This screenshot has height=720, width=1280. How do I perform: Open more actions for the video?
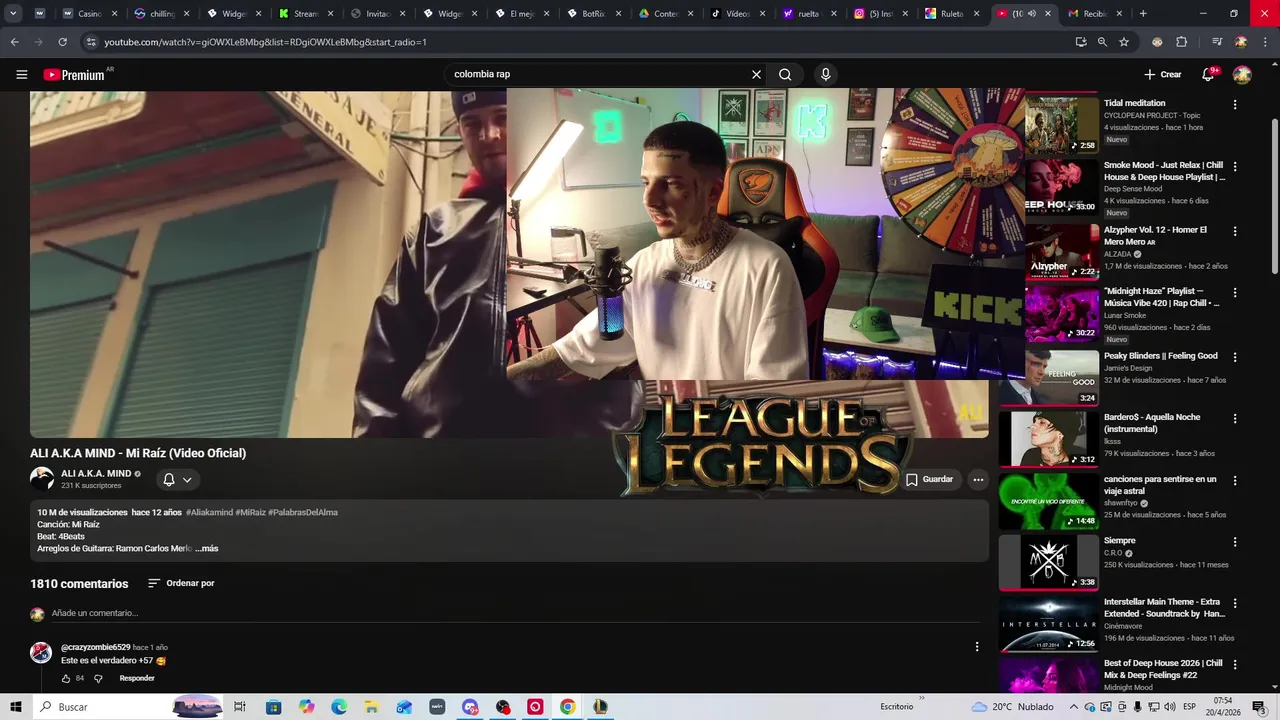click(978, 479)
